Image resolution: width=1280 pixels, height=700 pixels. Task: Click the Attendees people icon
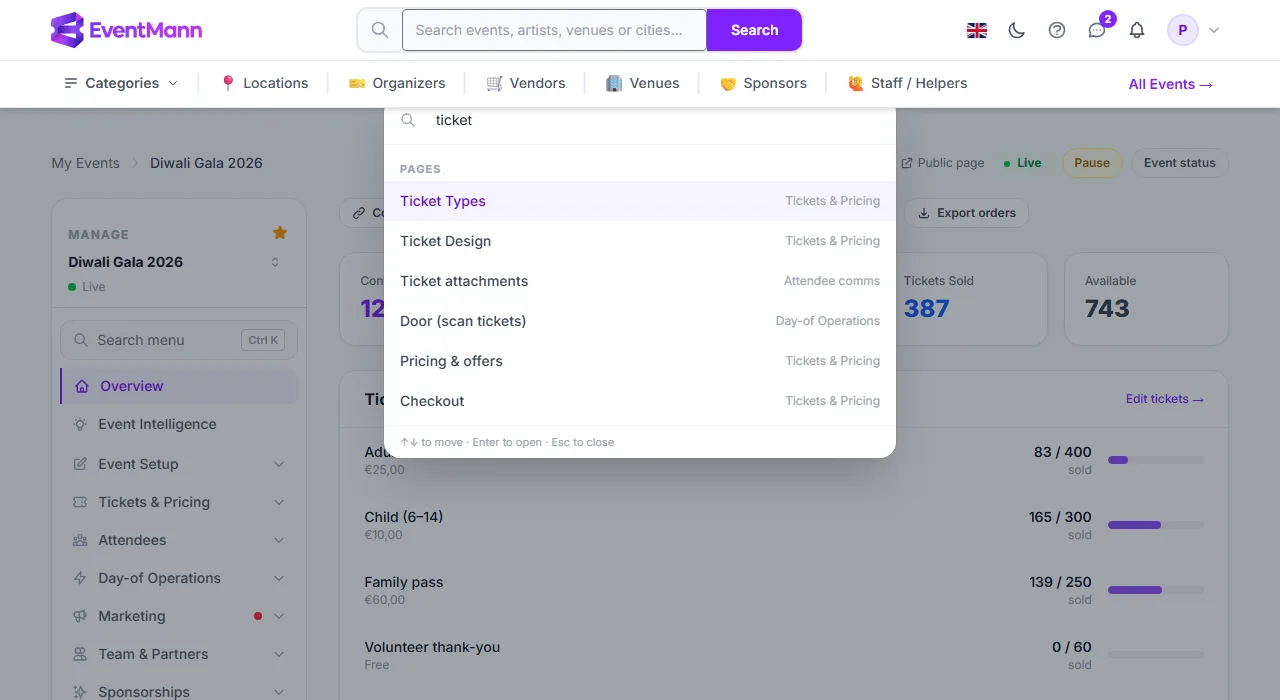(x=80, y=540)
